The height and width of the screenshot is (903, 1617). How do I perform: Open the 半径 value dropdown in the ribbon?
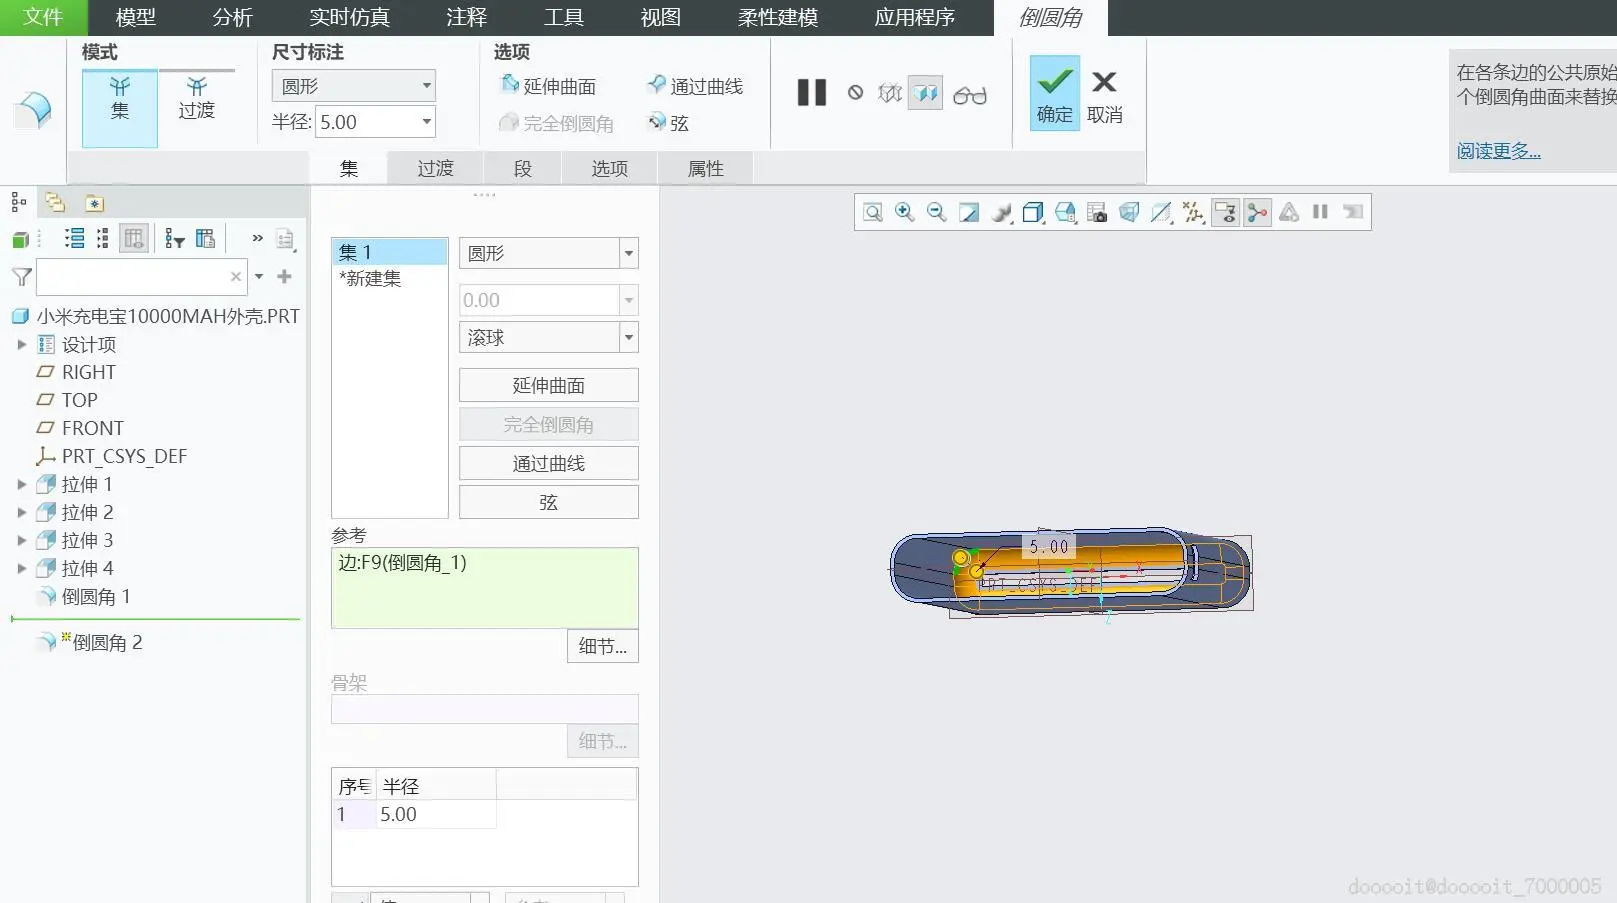[427, 122]
